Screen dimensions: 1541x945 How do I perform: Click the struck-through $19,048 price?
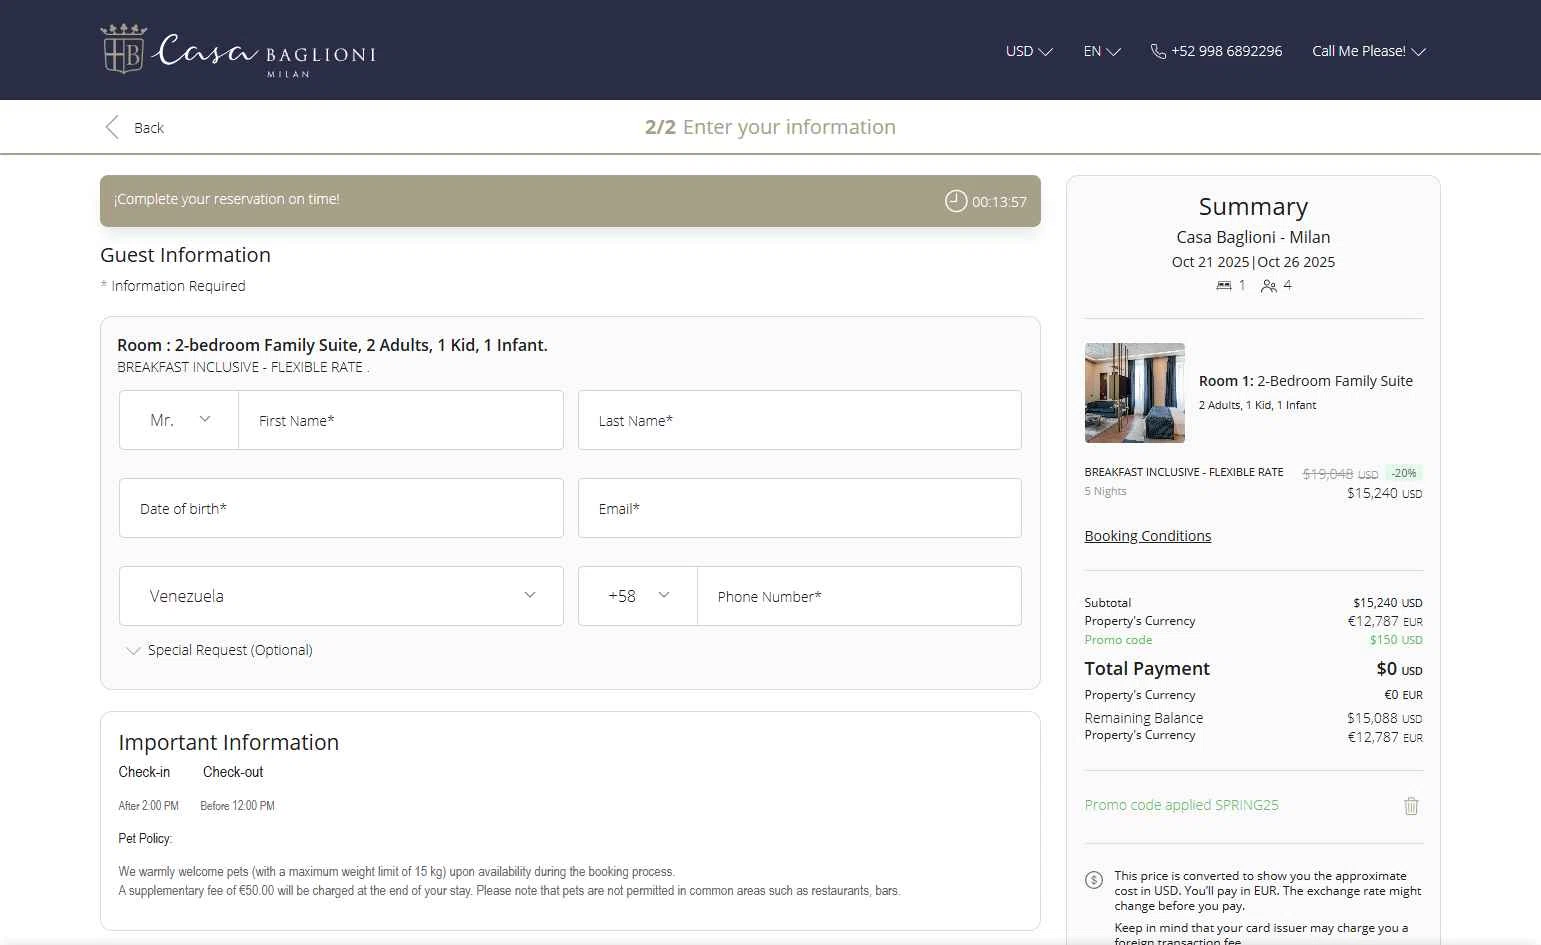pyautogui.click(x=1340, y=474)
